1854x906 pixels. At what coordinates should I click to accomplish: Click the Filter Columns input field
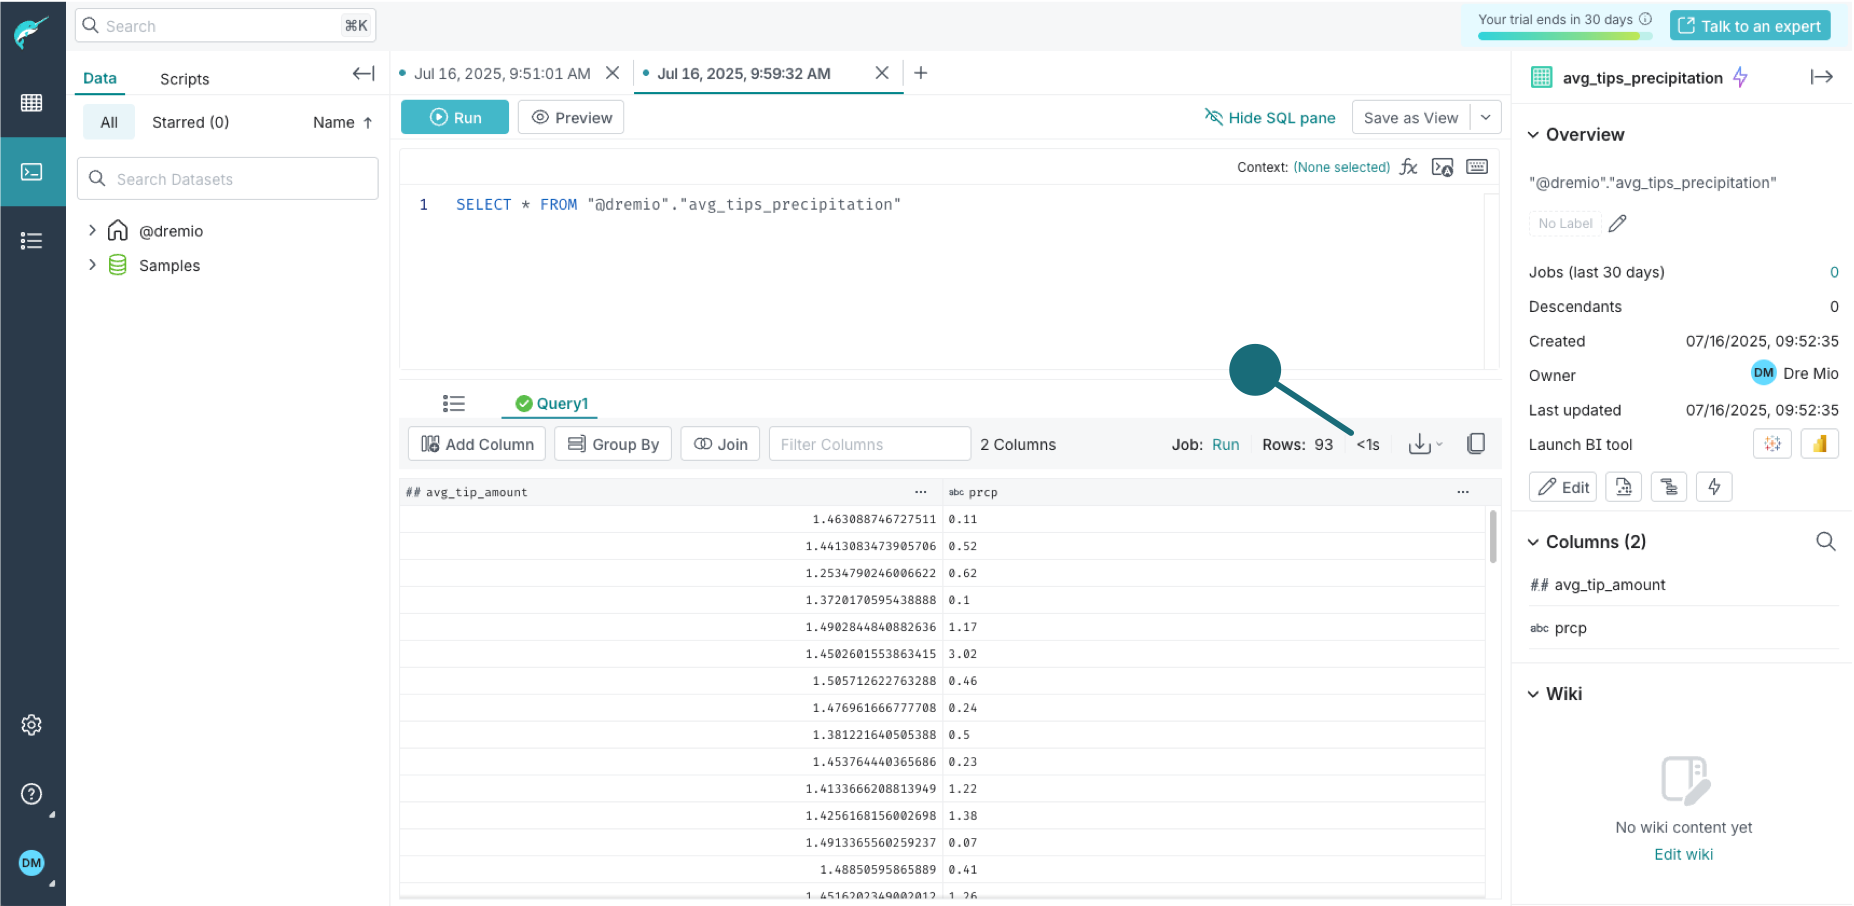868,443
